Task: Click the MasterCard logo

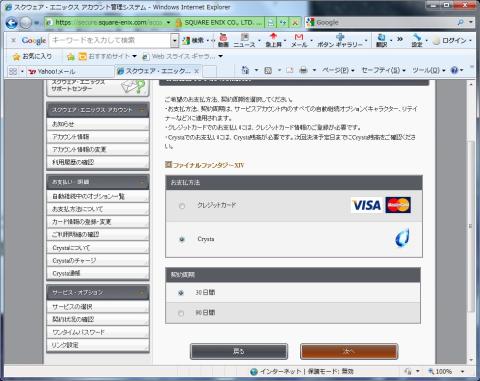Action: tap(398, 205)
